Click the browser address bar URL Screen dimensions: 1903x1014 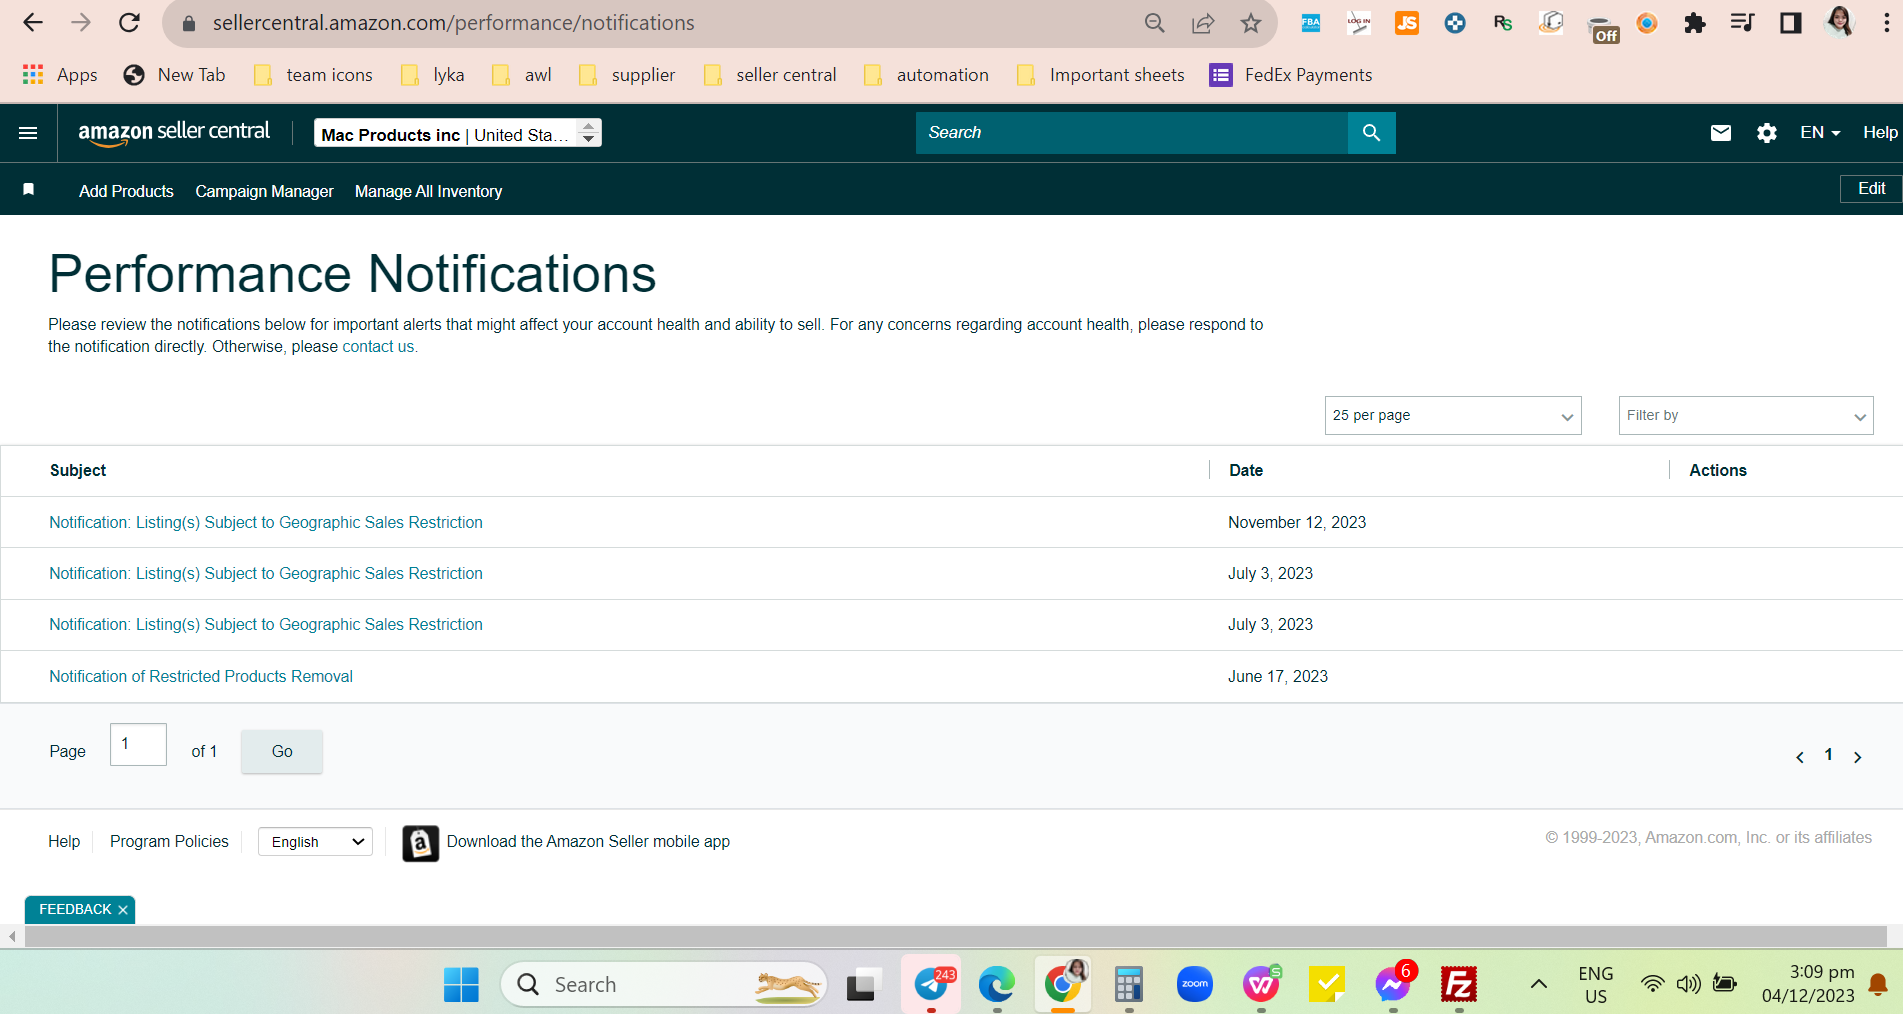pyautogui.click(x=453, y=23)
